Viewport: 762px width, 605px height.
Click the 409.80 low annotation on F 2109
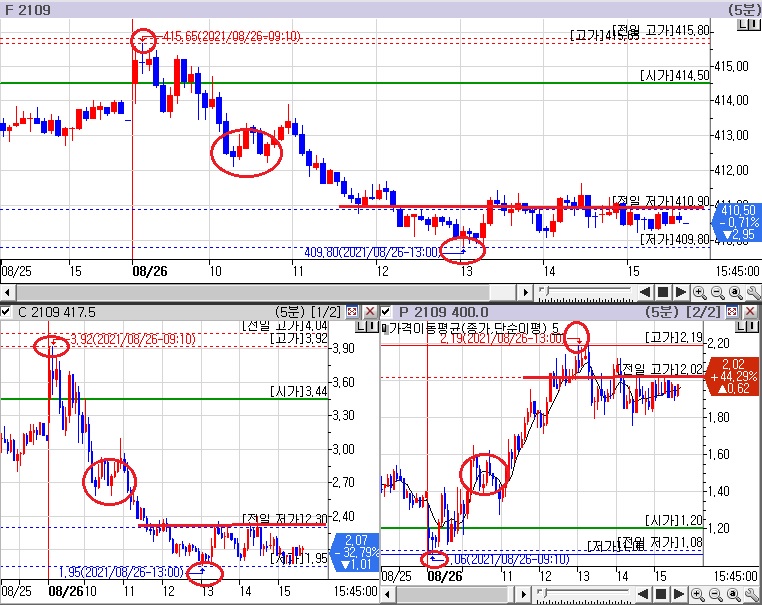pos(371,252)
